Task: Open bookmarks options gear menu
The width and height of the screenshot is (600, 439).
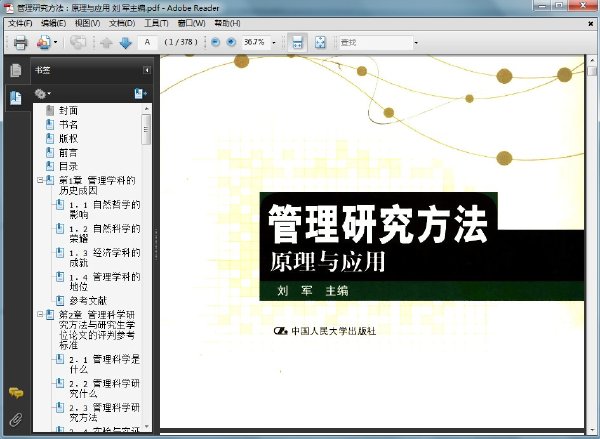Action: (x=42, y=93)
